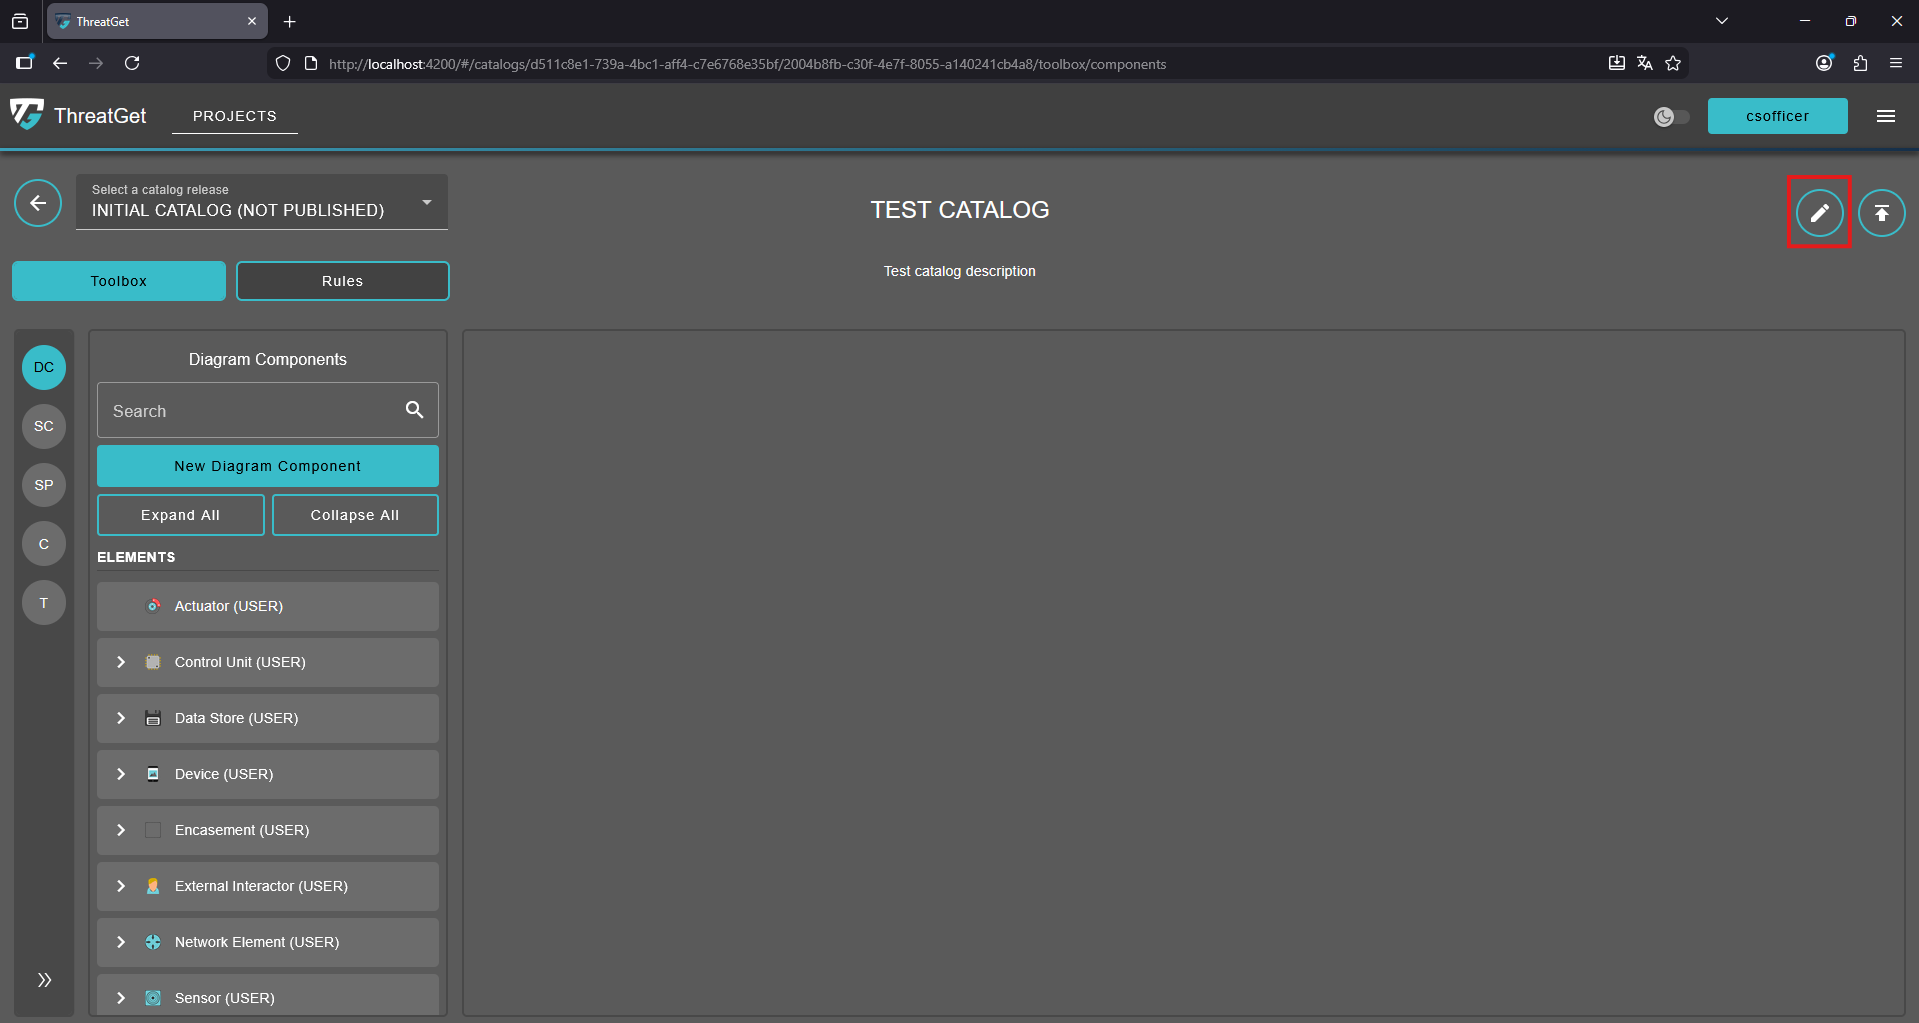Click the publish catalog upload icon
Screen dimensions: 1919x1023
[1881, 212]
